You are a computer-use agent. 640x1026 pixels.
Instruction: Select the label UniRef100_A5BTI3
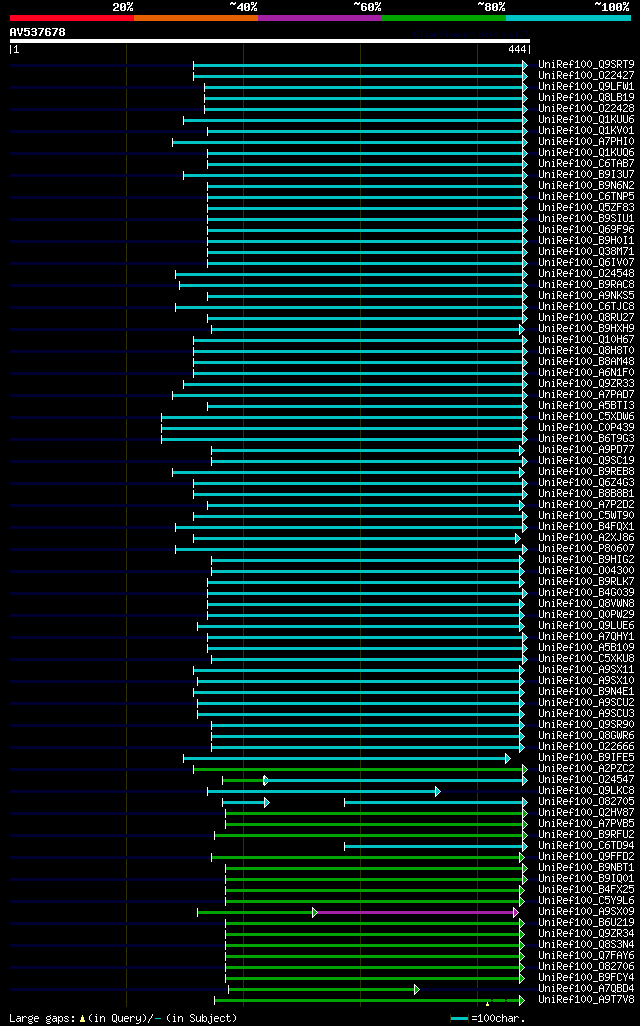586,406
